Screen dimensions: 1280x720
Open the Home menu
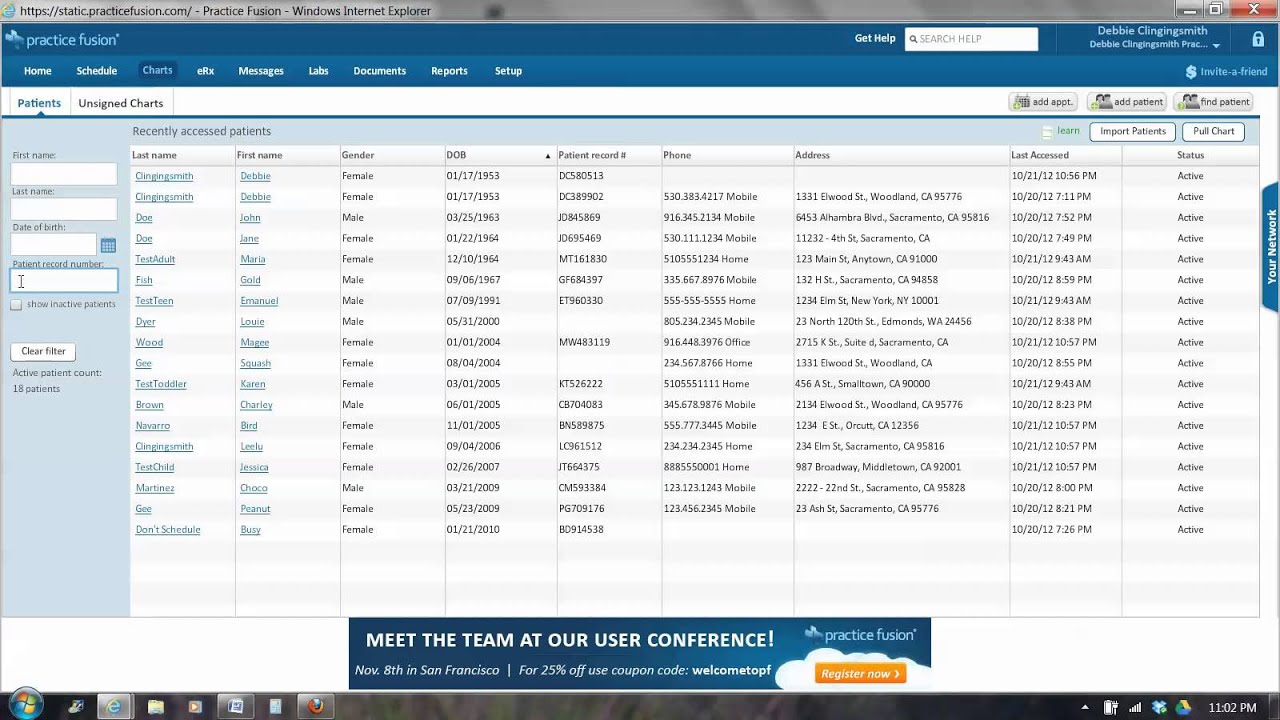[38, 71]
